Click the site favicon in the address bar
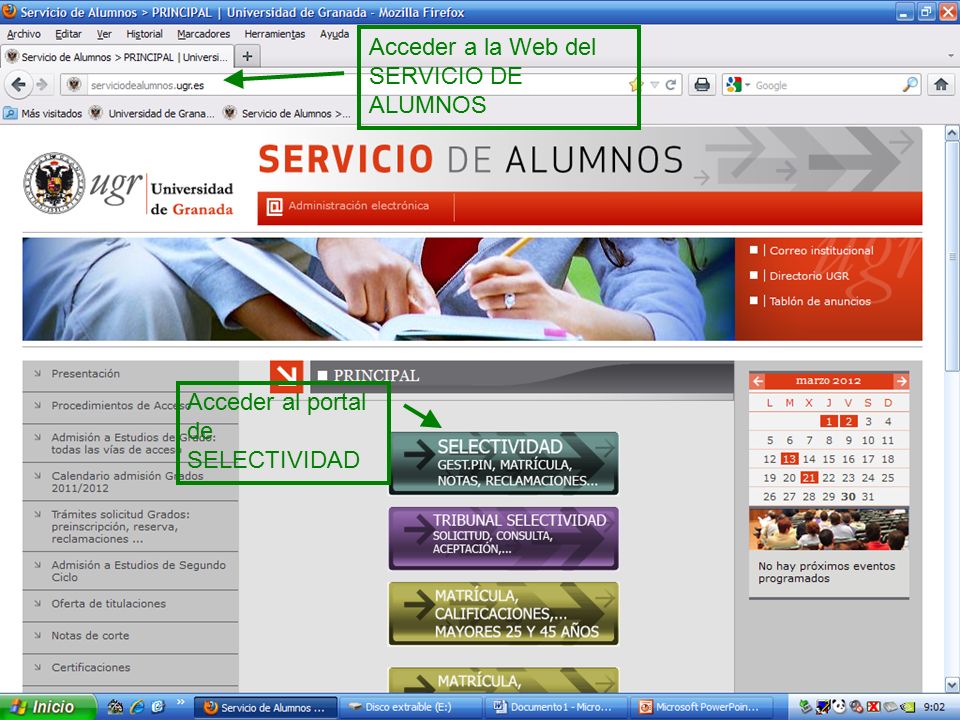Screen dimensions: 960x720 [x=74, y=84]
